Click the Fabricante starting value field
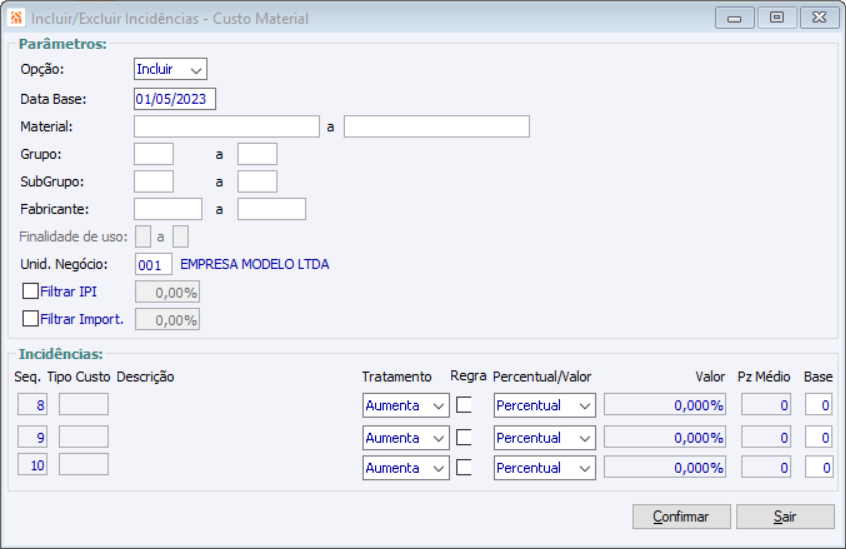This screenshot has width=846, height=549. click(168, 209)
